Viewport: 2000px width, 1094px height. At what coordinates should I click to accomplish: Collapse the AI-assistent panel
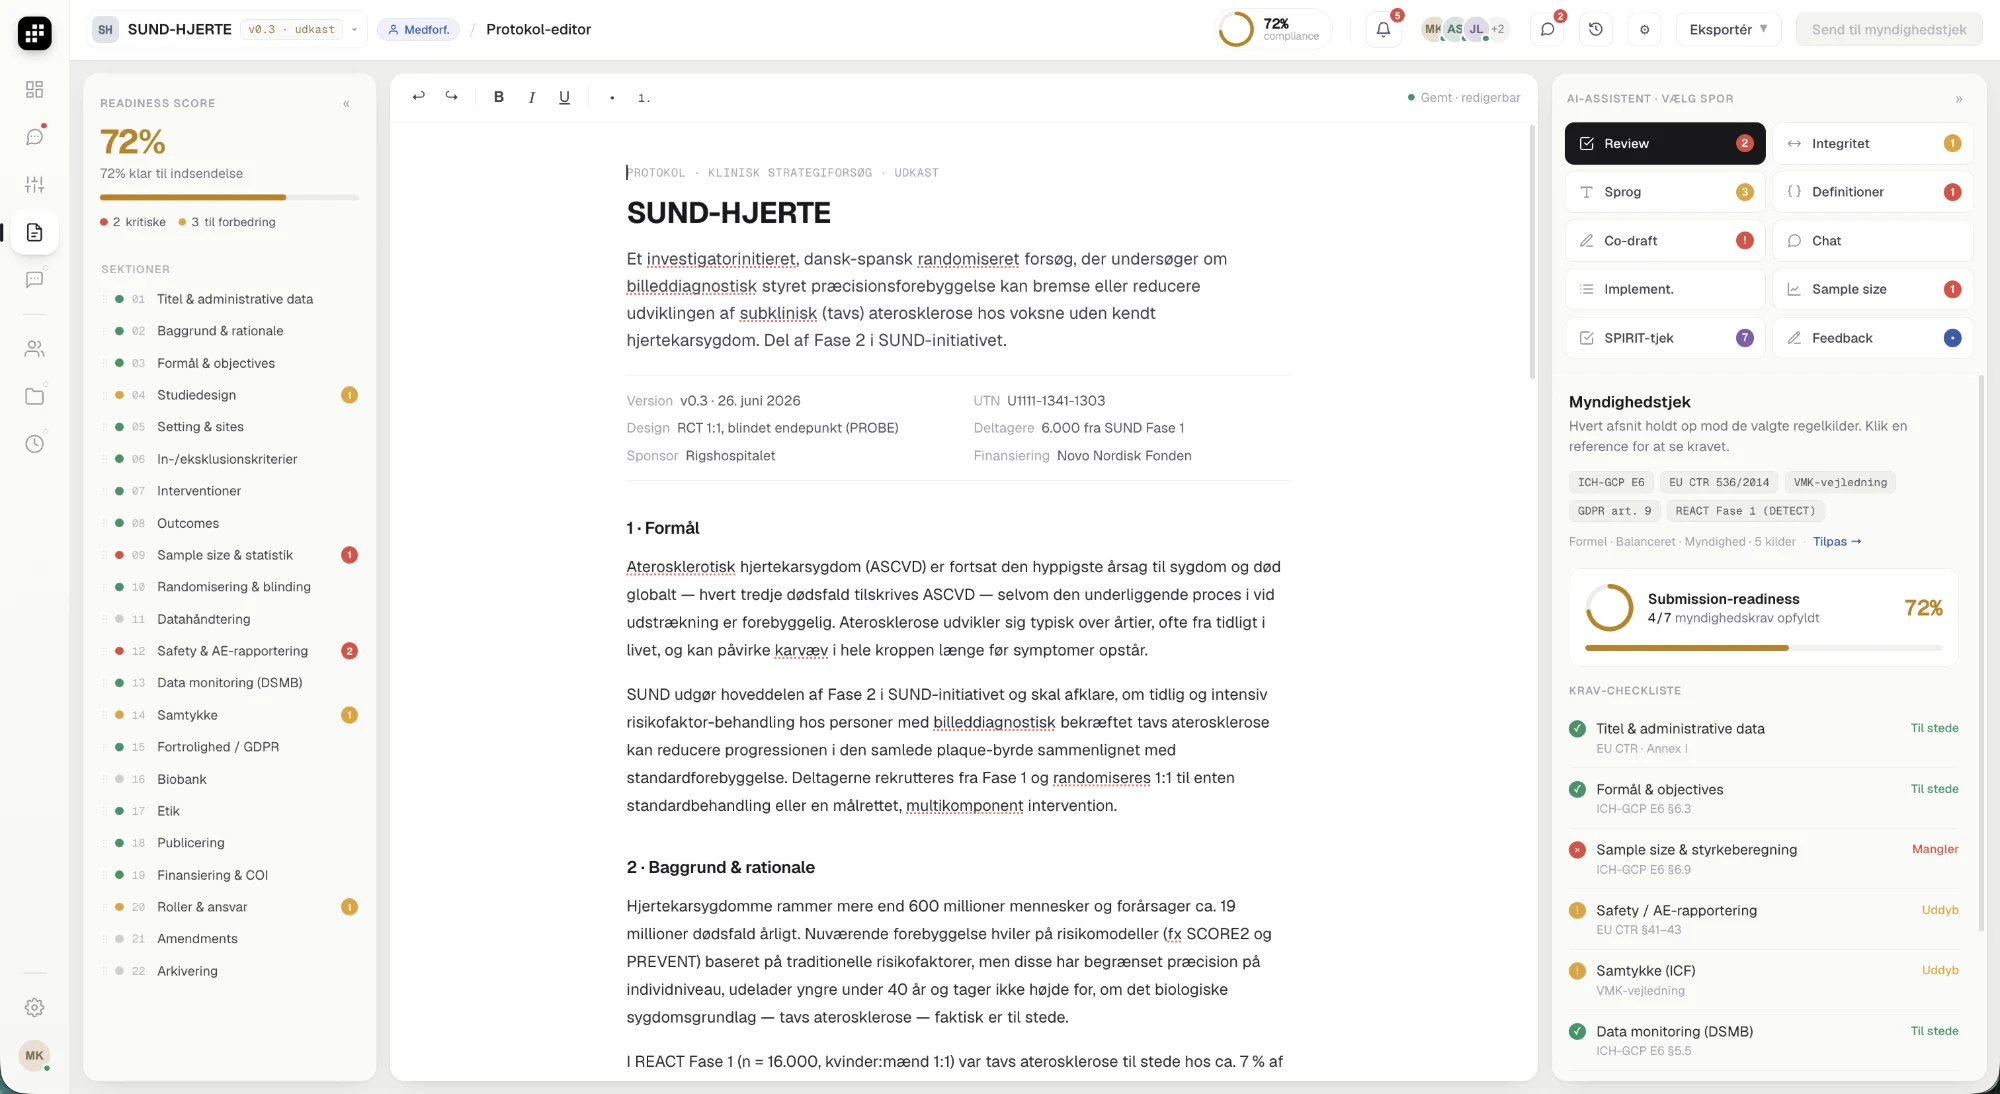1959,99
